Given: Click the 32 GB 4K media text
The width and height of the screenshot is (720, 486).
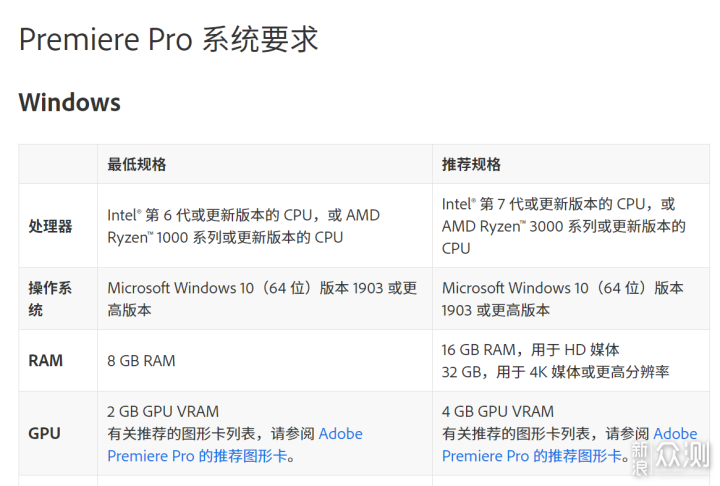Looking at the screenshot, I should tap(555, 371).
